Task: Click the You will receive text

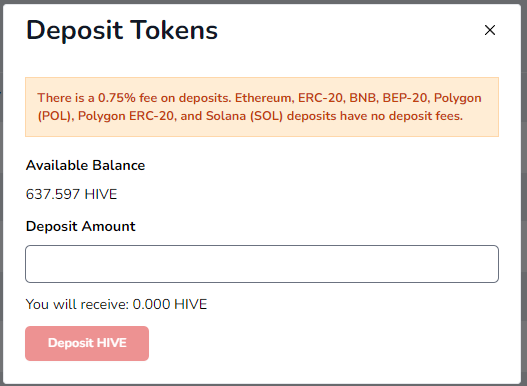Action: pos(77,304)
